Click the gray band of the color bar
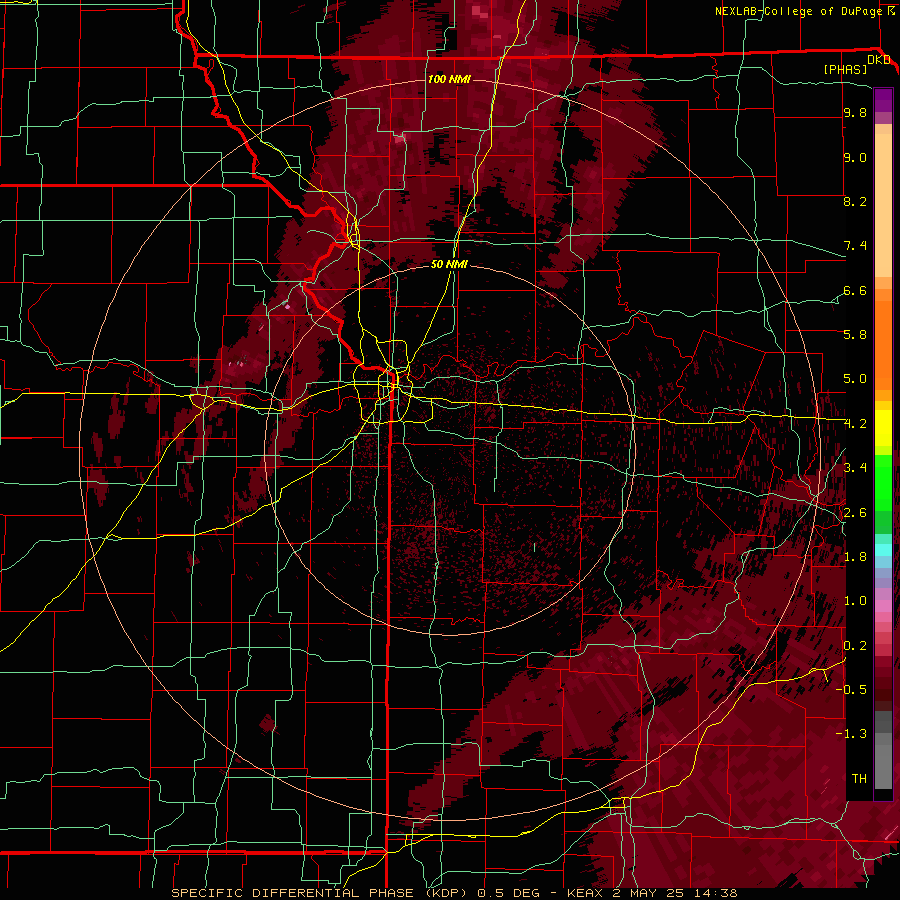Viewport: 900px width, 900px height. tap(883, 750)
